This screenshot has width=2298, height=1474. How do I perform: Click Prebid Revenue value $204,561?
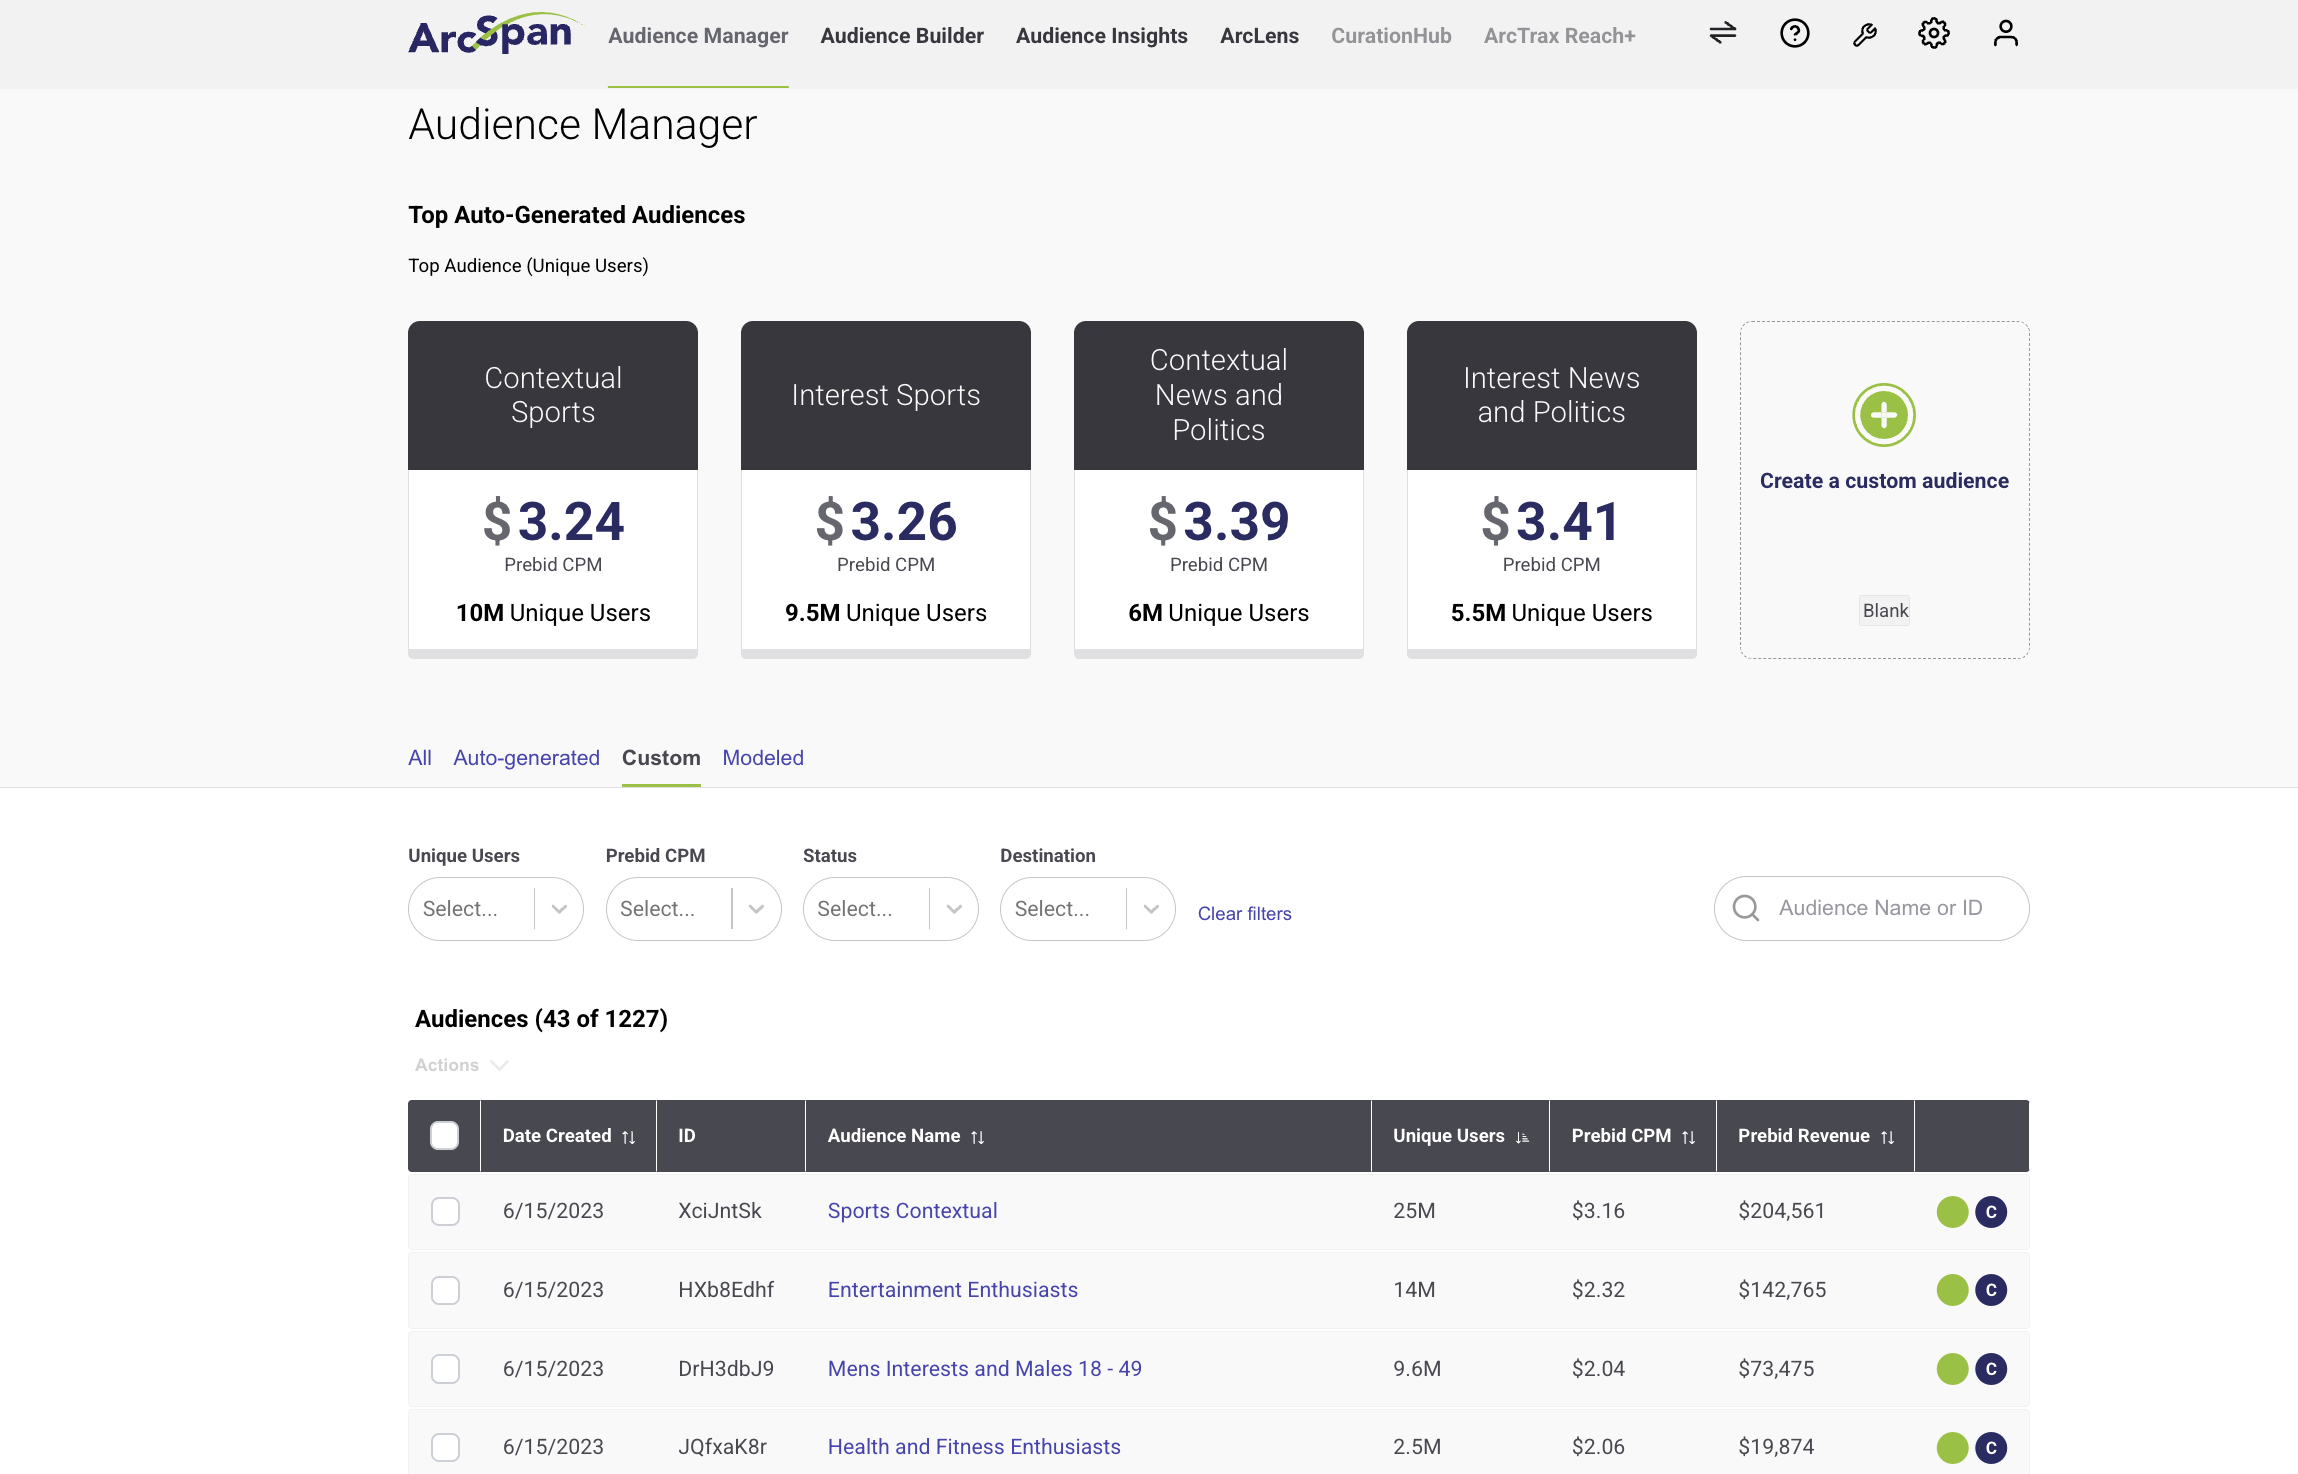coord(1781,1211)
